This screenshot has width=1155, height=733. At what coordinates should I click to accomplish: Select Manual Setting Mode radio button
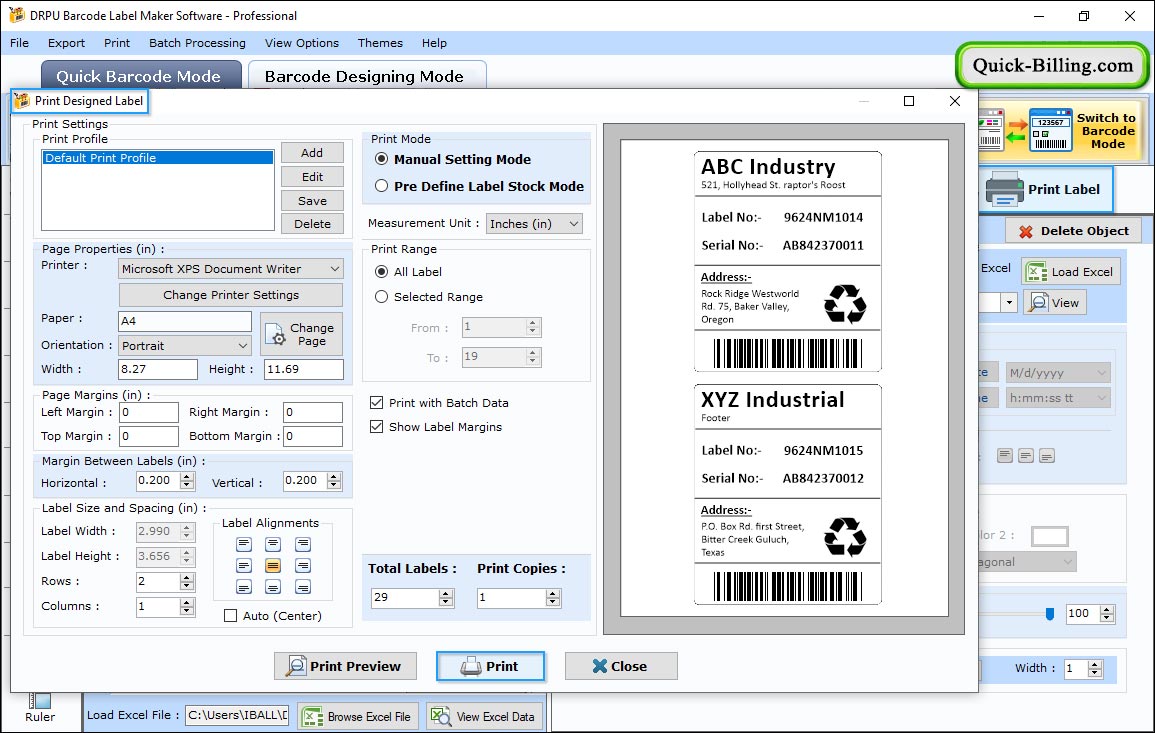382,159
